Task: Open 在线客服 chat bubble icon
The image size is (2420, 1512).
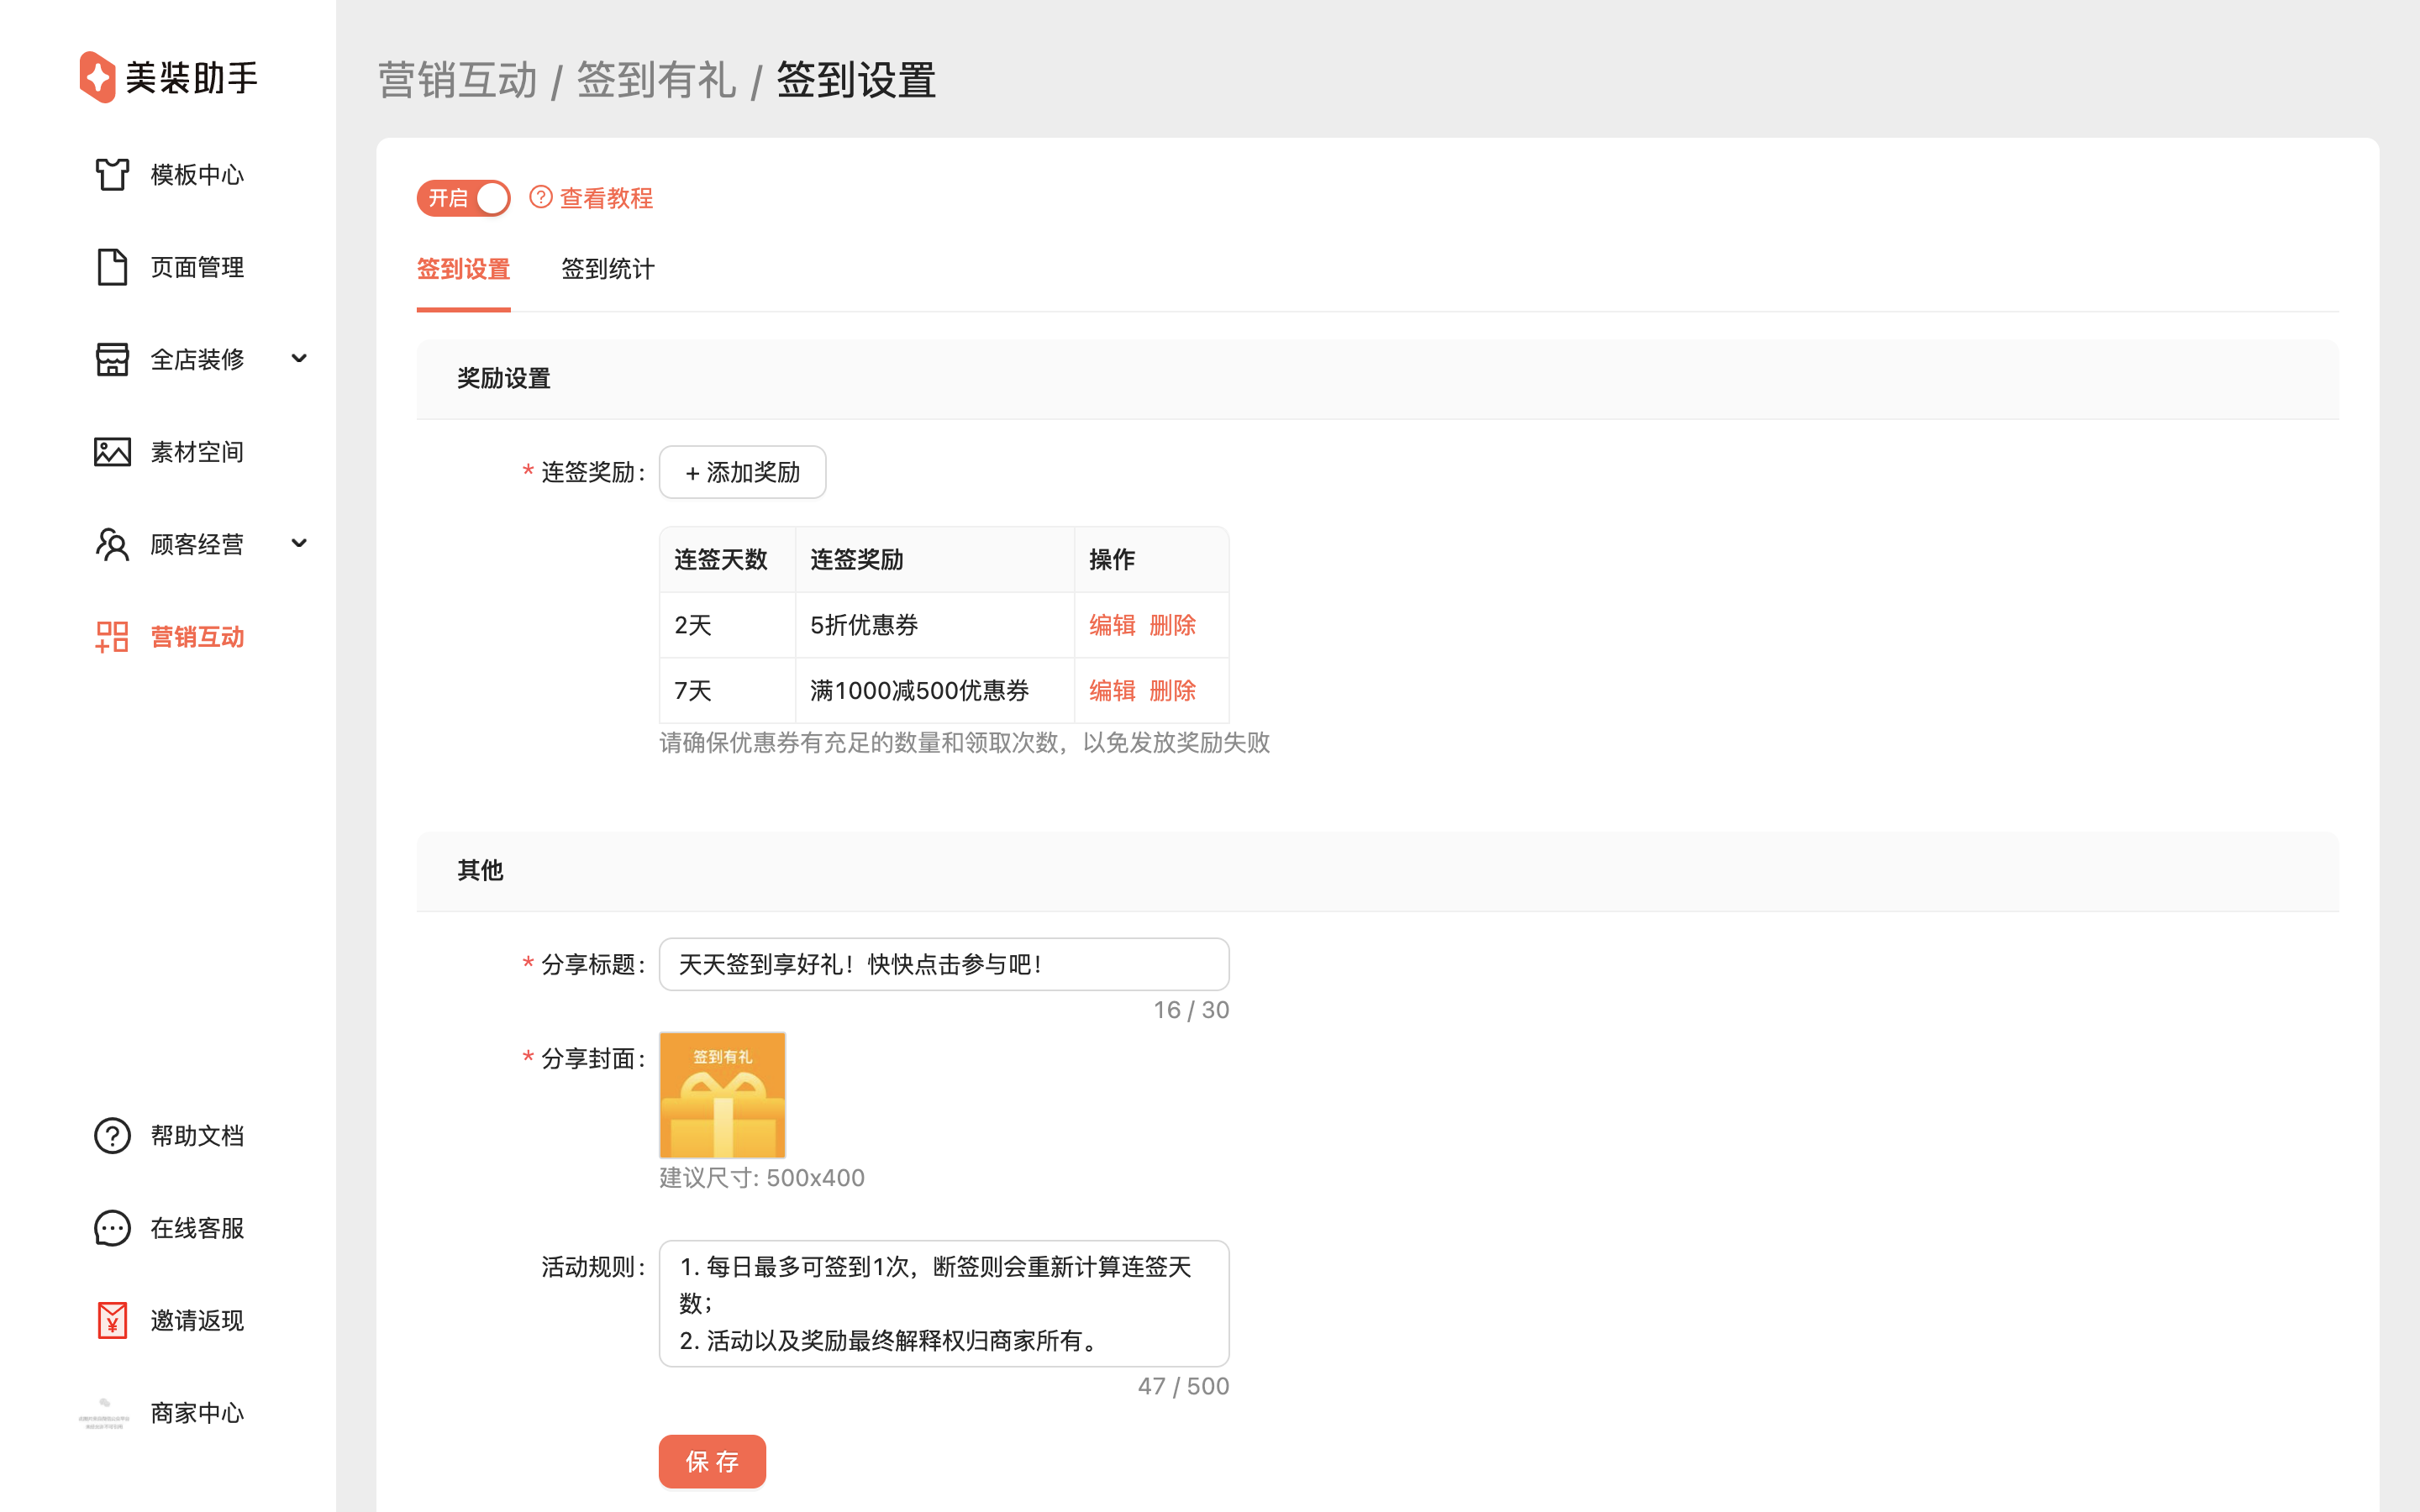Action: 112,1228
